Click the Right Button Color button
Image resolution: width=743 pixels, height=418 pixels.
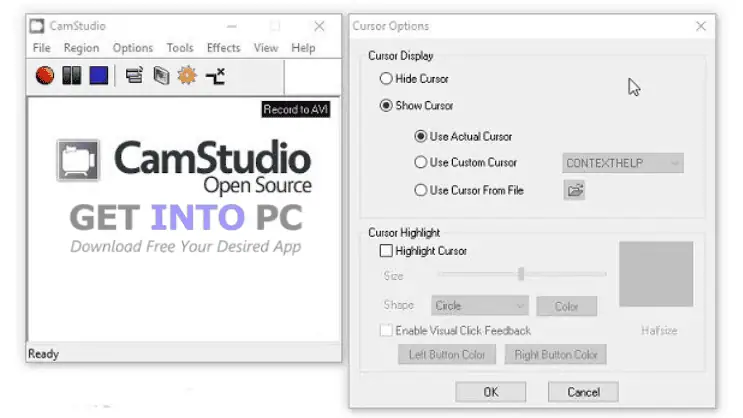point(555,354)
